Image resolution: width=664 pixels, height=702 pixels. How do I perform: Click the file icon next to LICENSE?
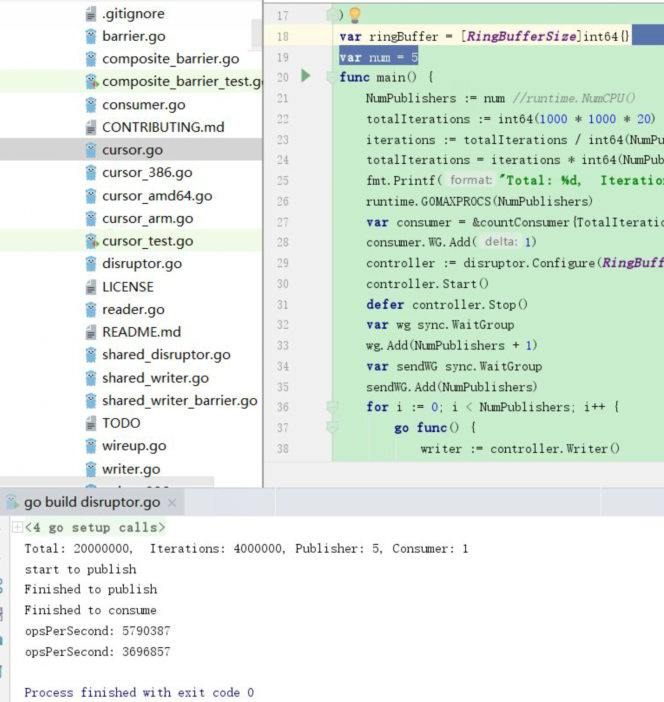click(x=91, y=287)
